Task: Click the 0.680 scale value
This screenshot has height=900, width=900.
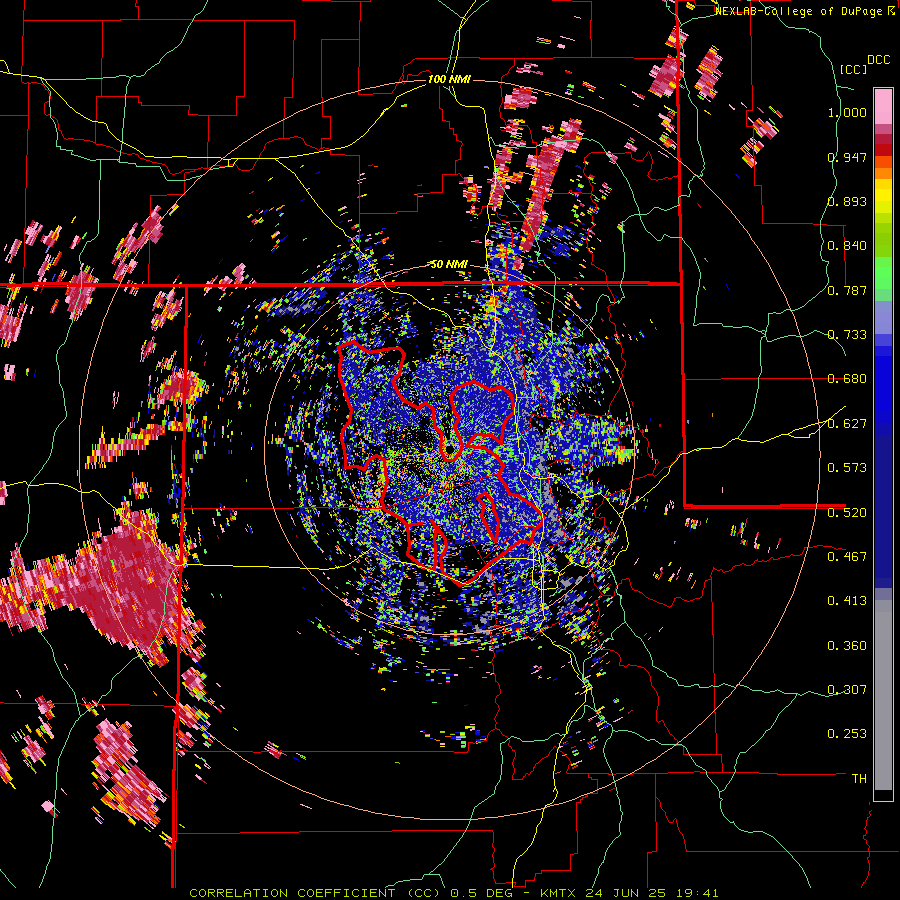Action: (847, 379)
